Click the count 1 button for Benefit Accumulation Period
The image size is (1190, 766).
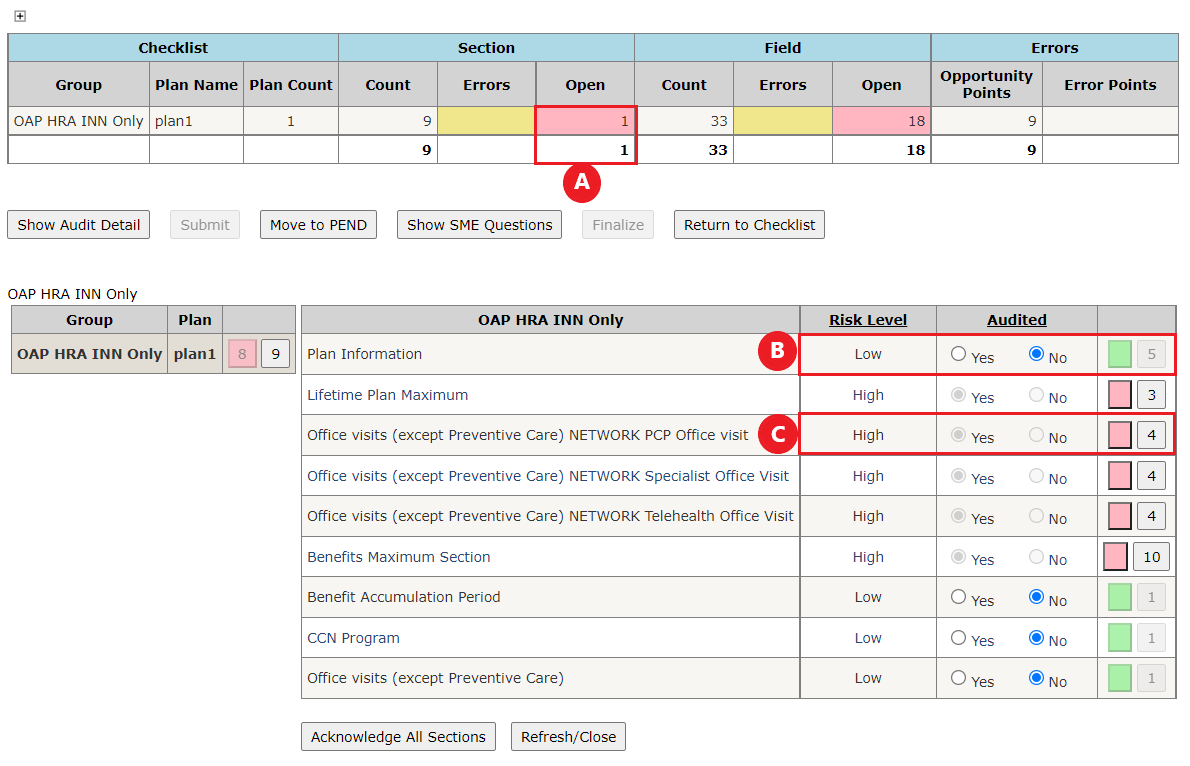[1151, 597]
